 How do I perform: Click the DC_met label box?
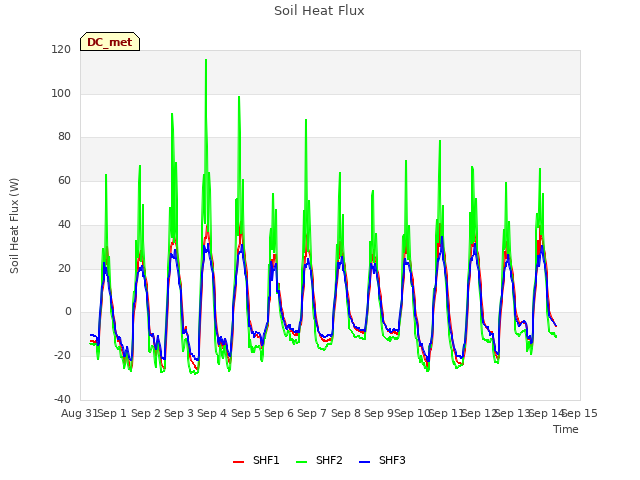tap(110, 42)
